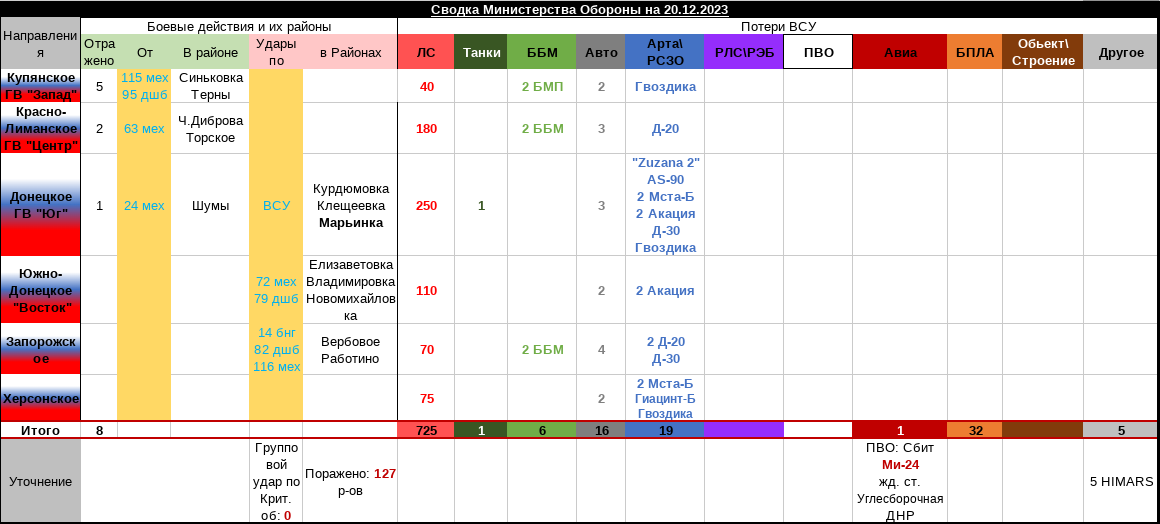Screen dimensions: 1160x524
Task: Click the dark red "Авиа" column header
Action: [899, 52]
